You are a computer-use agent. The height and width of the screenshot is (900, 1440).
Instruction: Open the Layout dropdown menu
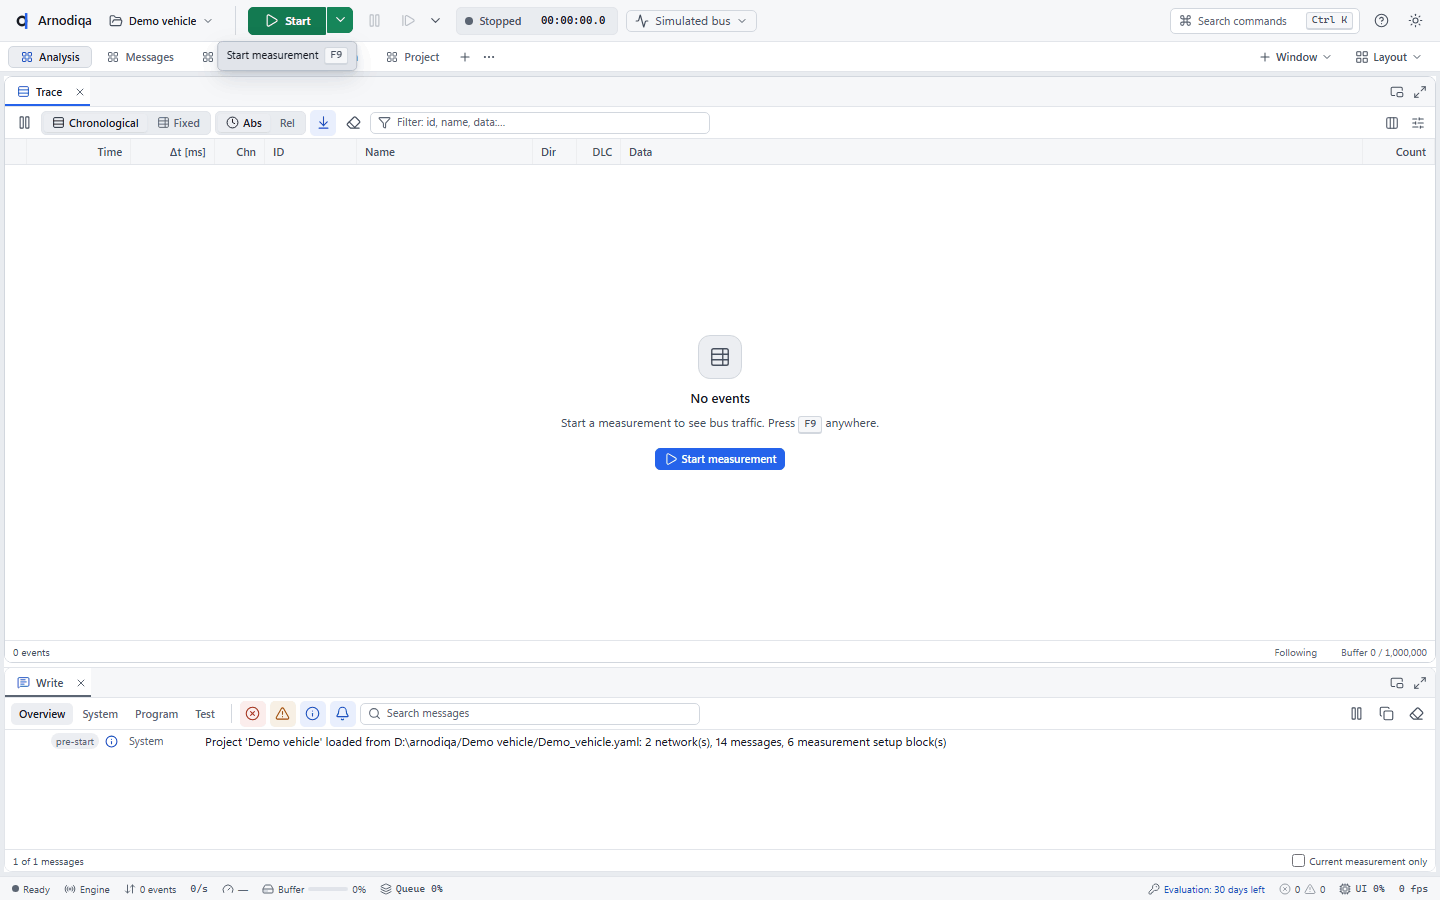[x=1388, y=57]
